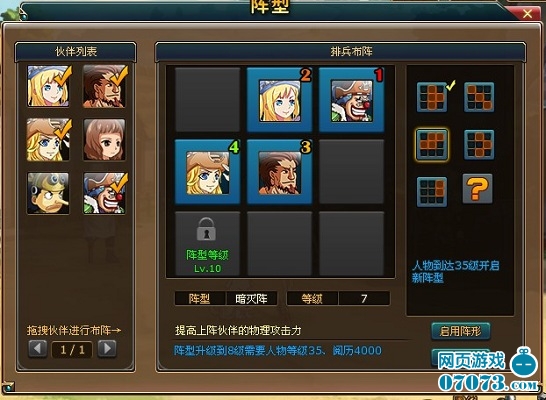Click the clown pirate in formation slot 1
Screen dimensions: 546x400
pos(352,100)
